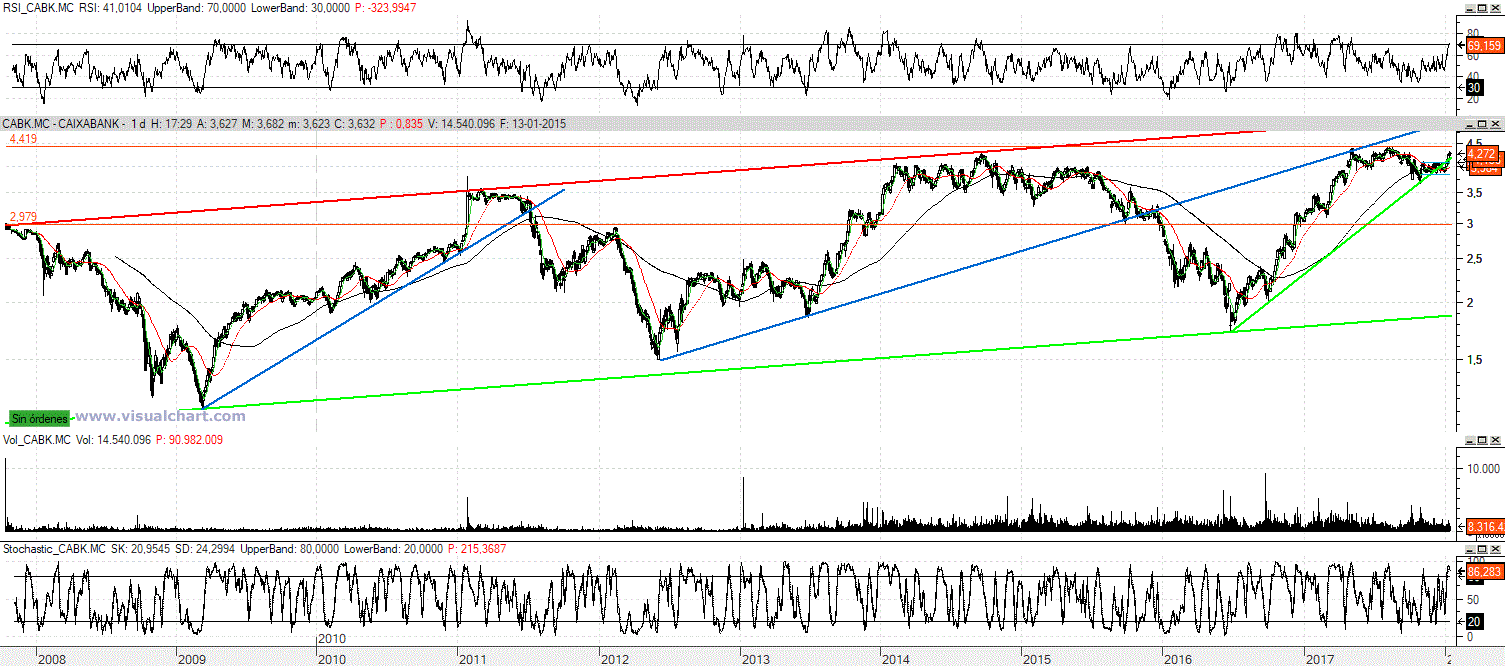Click the 2009 year label on time axis
This screenshot has height=666, width=1505.
(191, 659)
